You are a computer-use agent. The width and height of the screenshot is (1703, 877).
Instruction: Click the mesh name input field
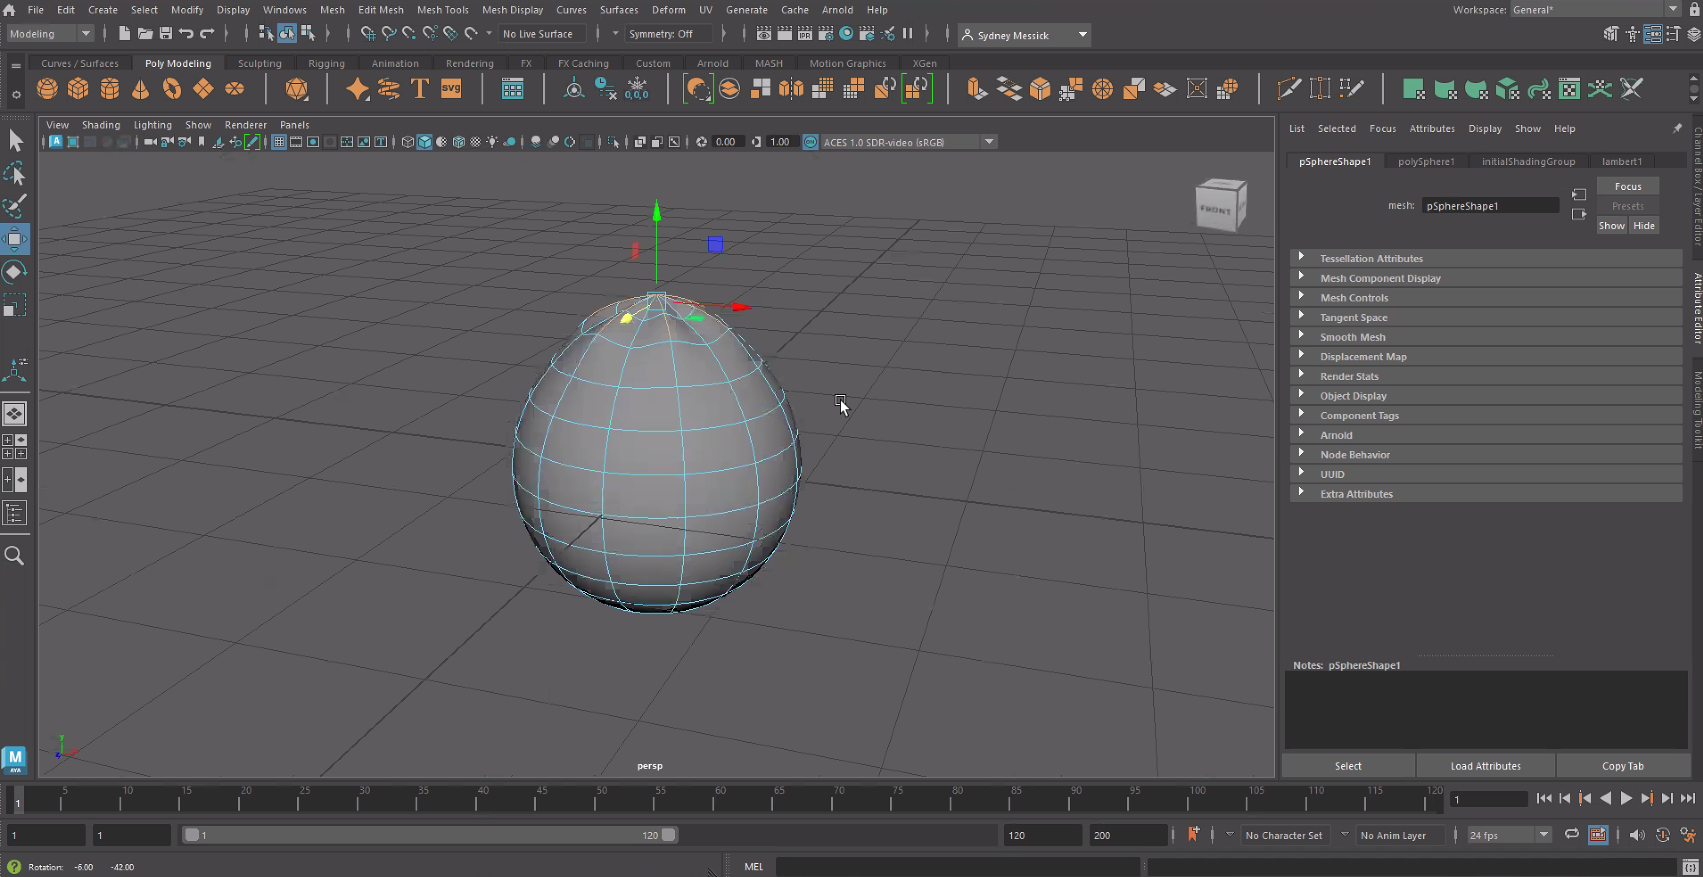tap(1489, 206)
